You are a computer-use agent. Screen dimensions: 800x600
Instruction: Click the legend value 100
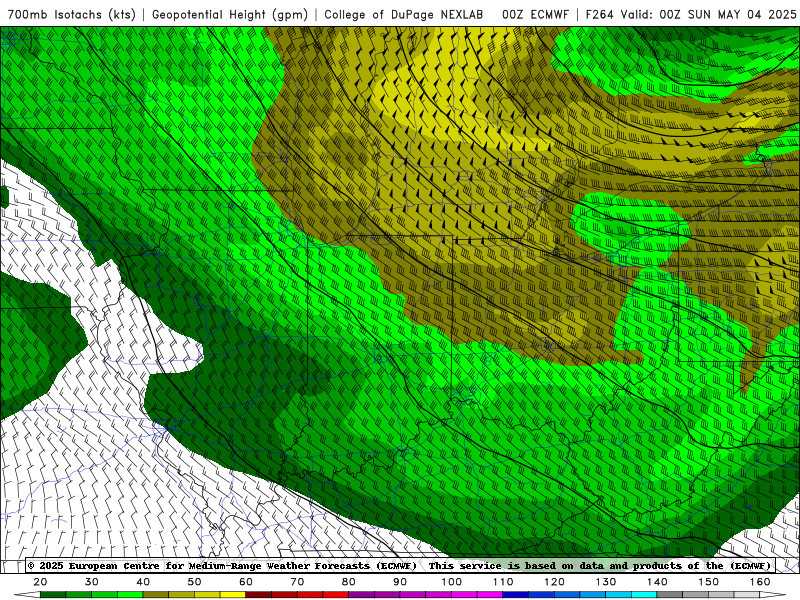point(452,582)
